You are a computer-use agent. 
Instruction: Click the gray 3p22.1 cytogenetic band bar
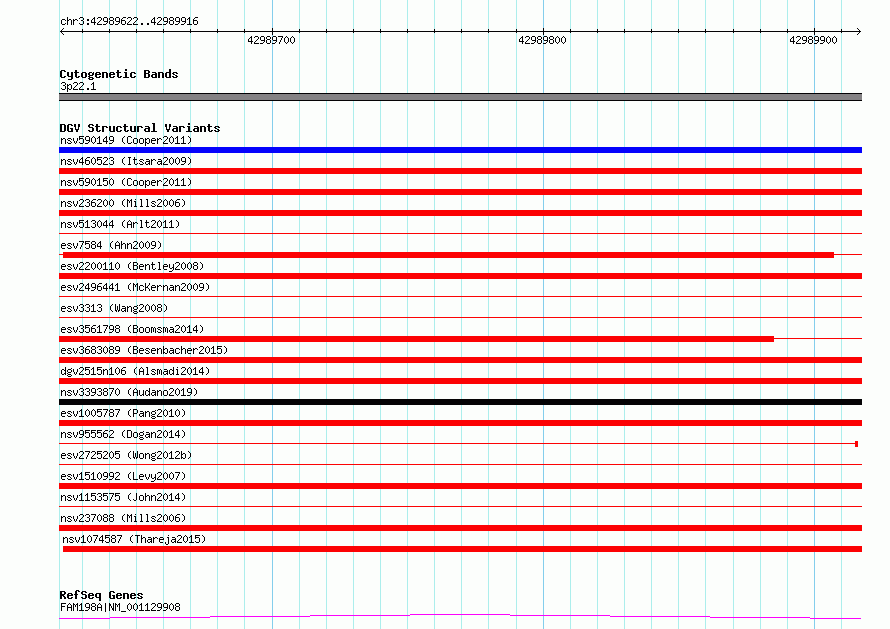[x=460, y=97]
